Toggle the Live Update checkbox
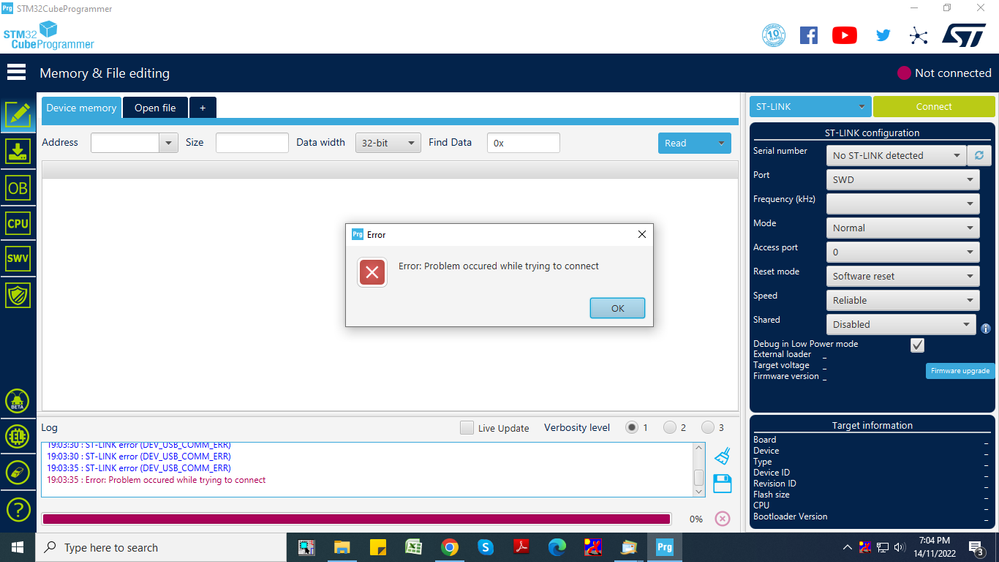 click(x=466, y=428)
